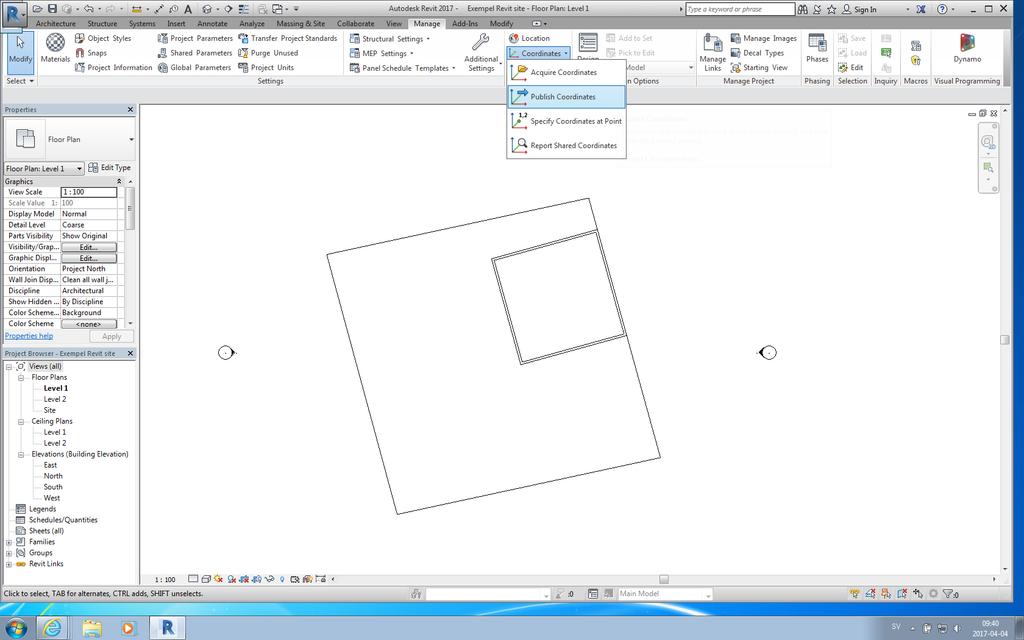Image resolution: width=1024 pixels, height=640 pixels.
Task: Open Manage Images
Action: (763, 39)
